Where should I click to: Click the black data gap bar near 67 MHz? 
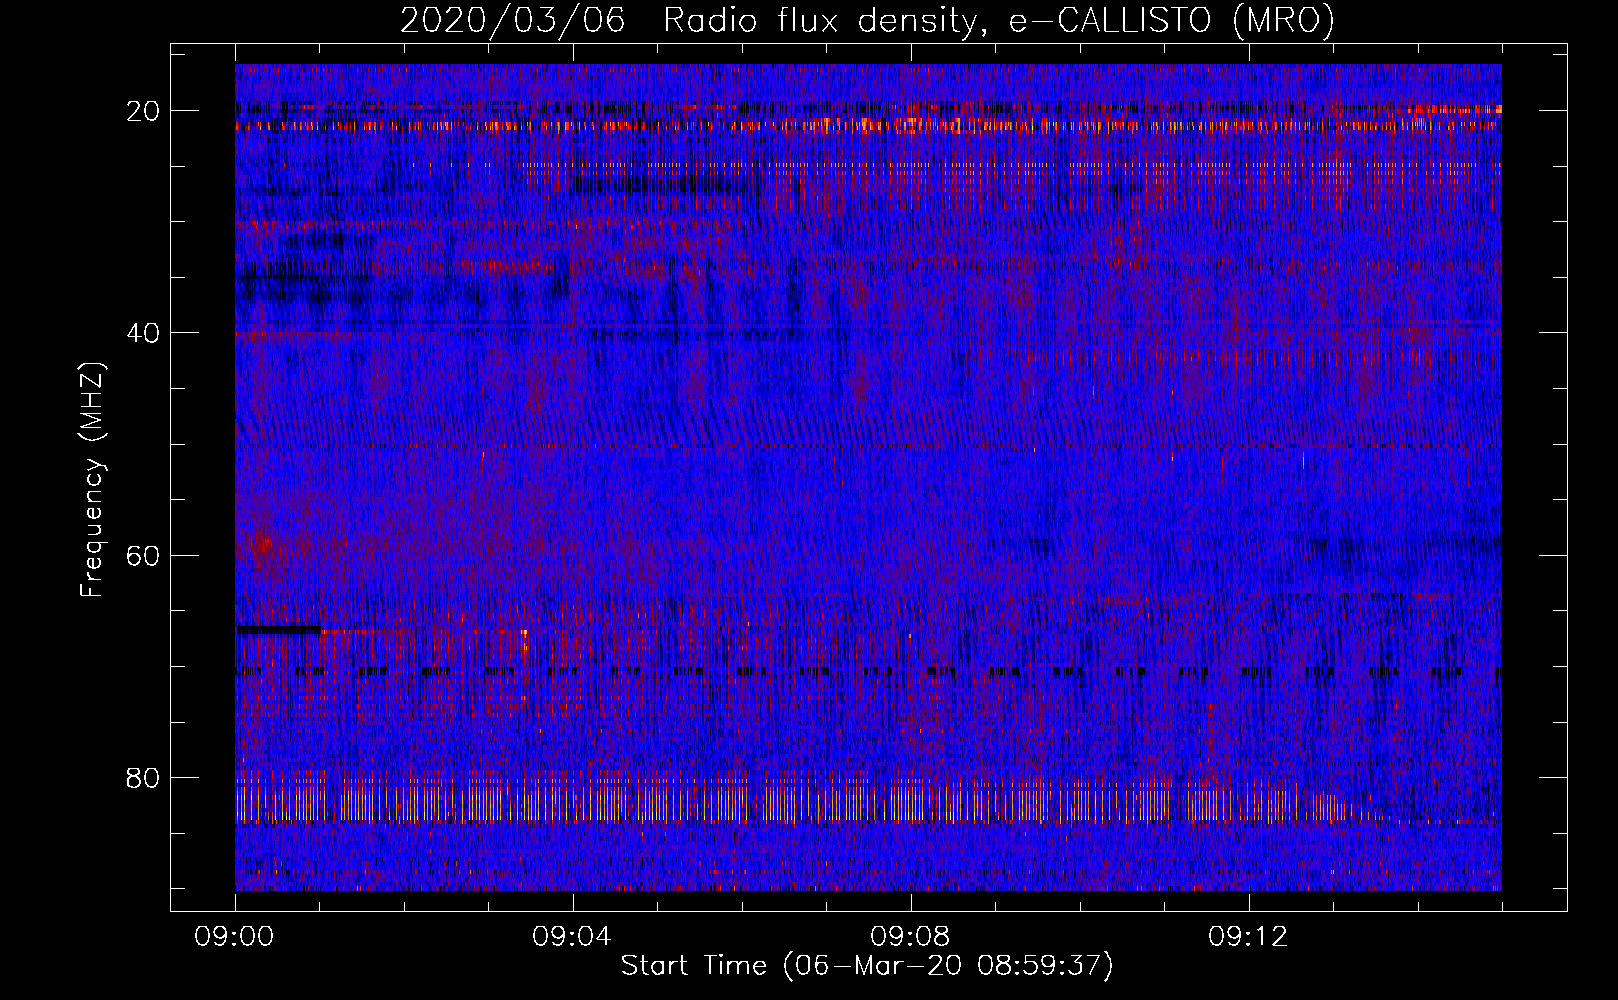coord(278,630)
